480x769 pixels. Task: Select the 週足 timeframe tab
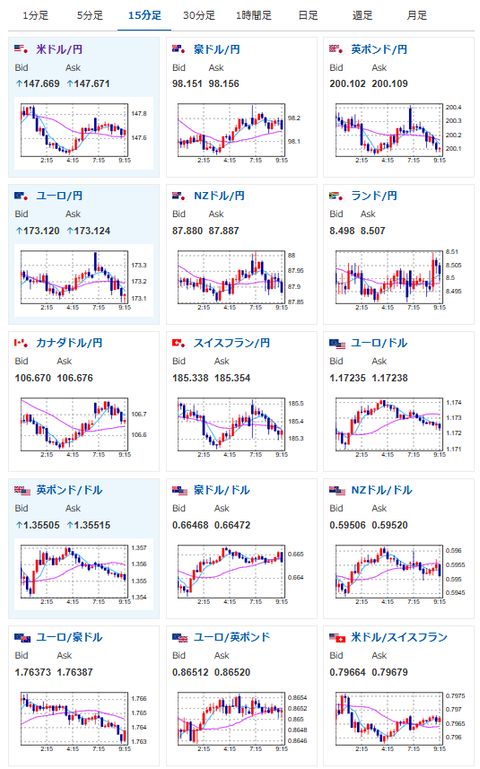(x=363, y=16)
